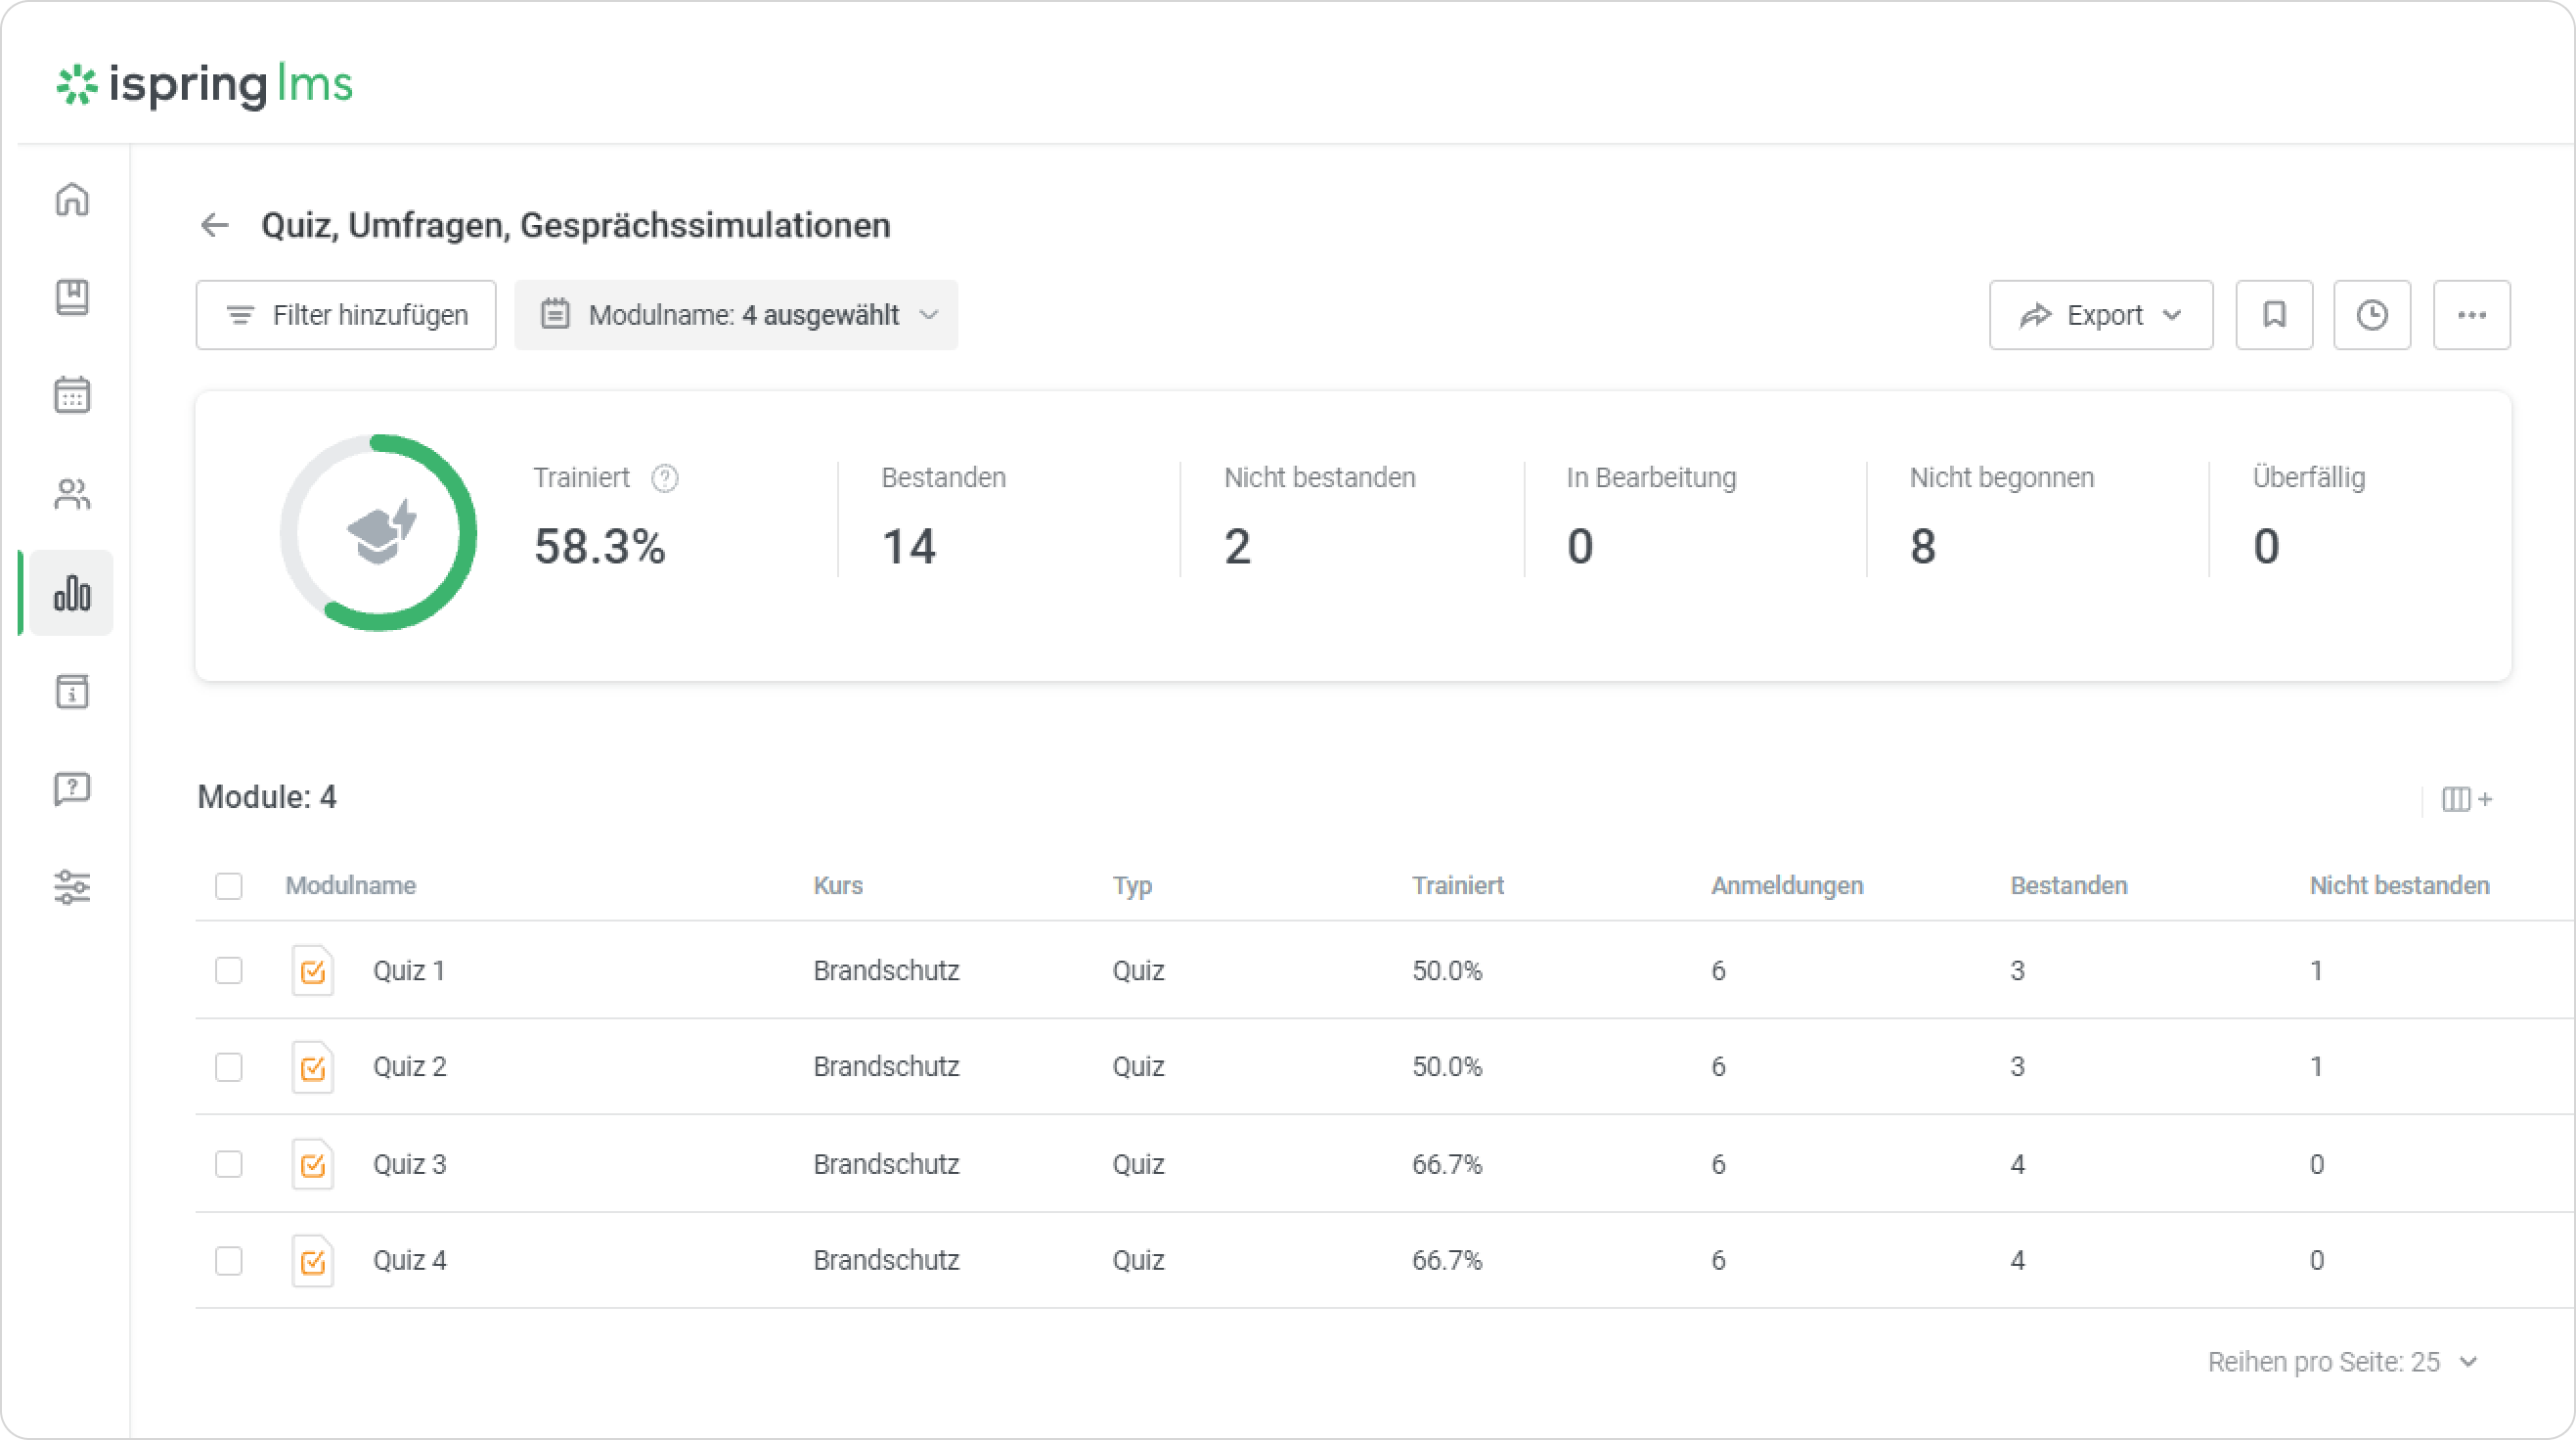Screen dimensions: 2576x1440
Task: Tick the Quiz 3 row checkbox
Action: click(x=229, y=1164)
